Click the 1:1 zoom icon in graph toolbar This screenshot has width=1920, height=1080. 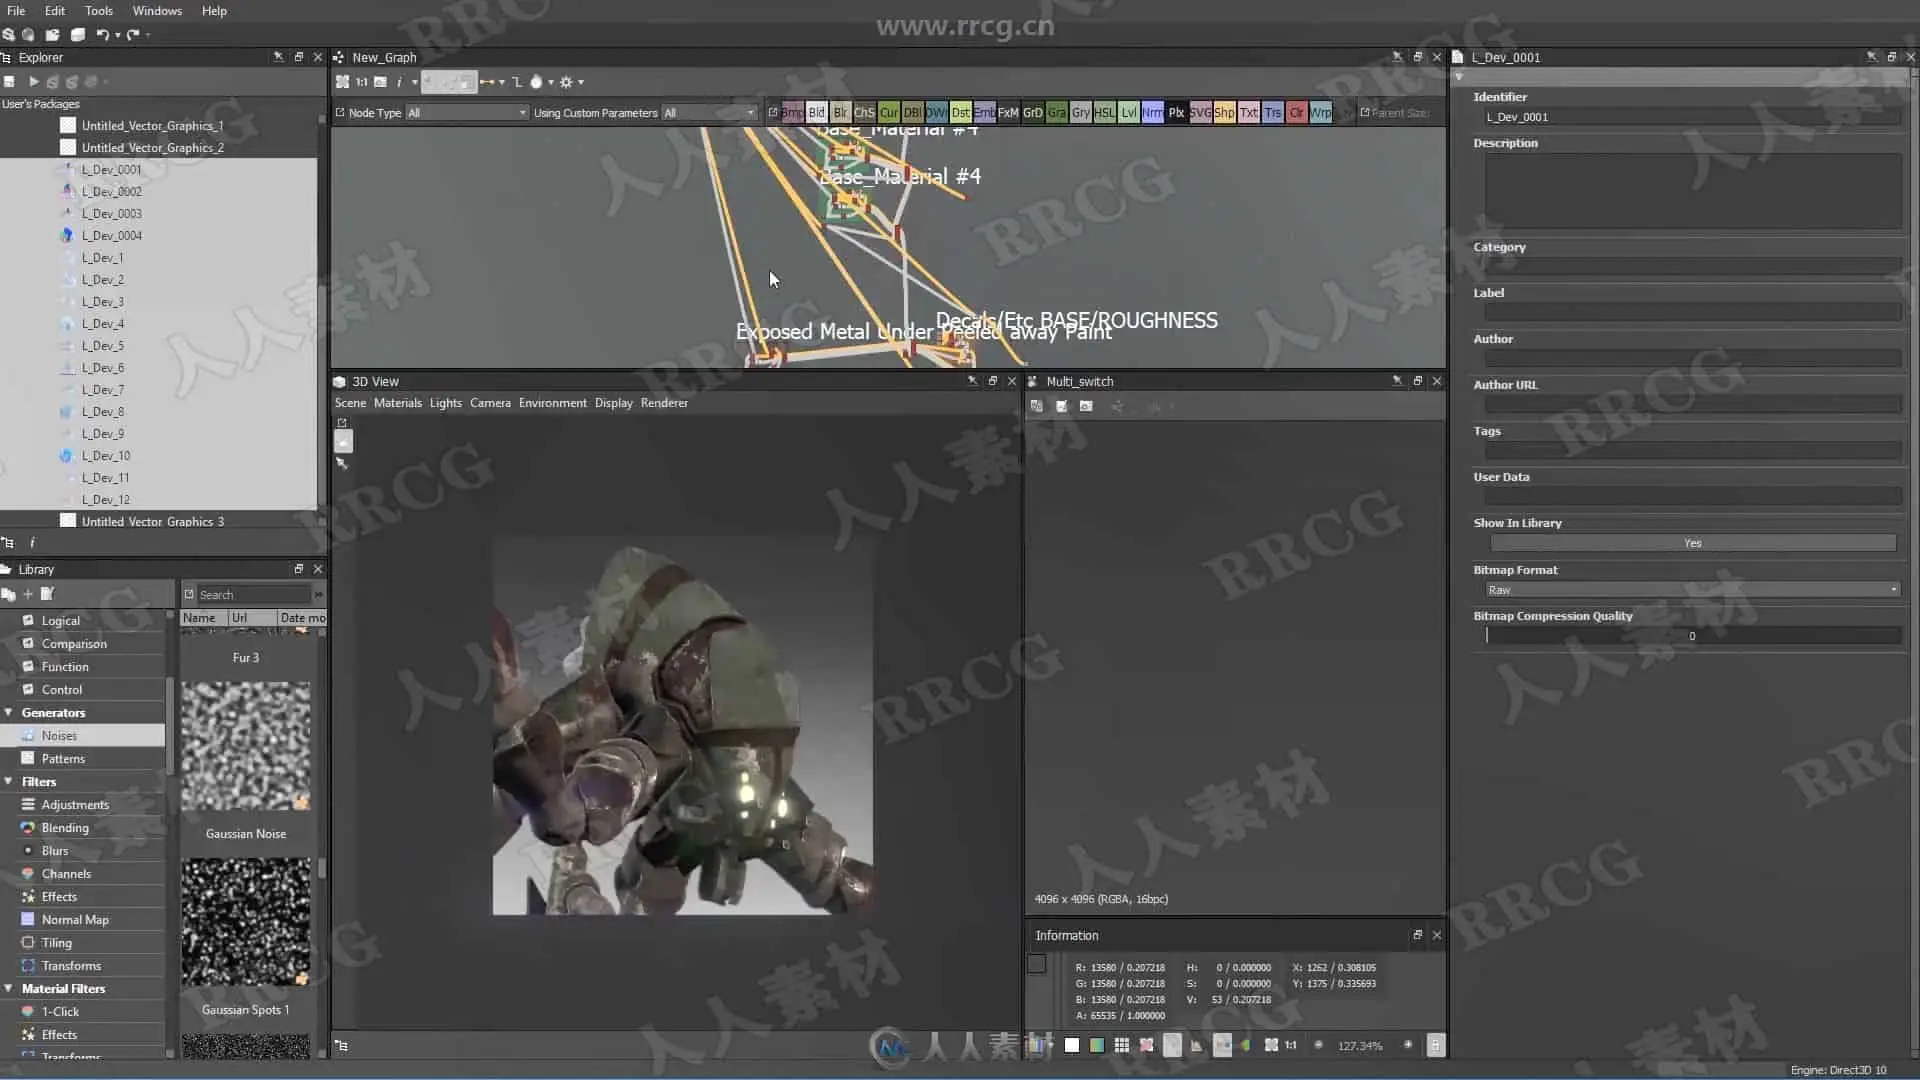pos(361,82)
